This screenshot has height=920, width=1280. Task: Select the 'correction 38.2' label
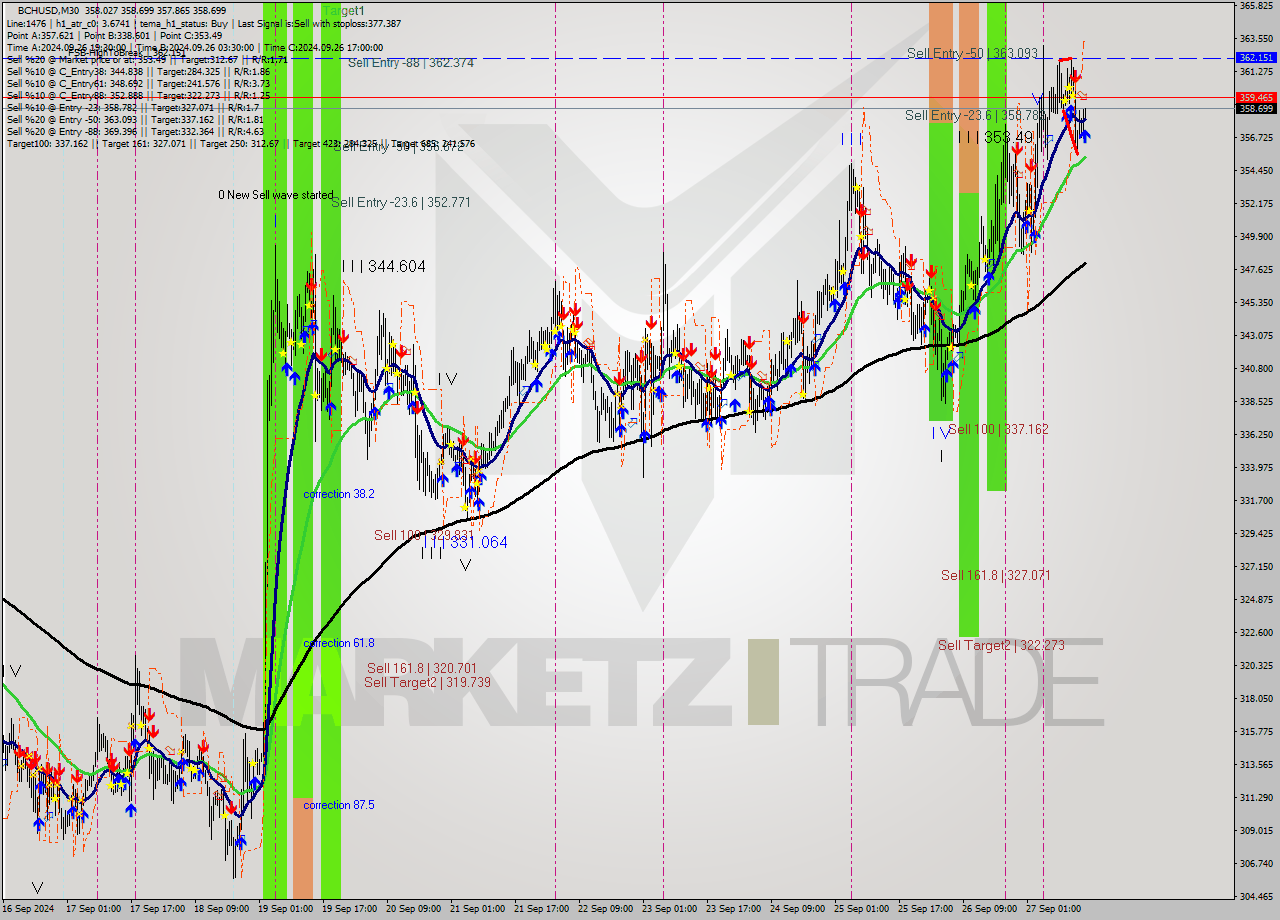[339, 494]
